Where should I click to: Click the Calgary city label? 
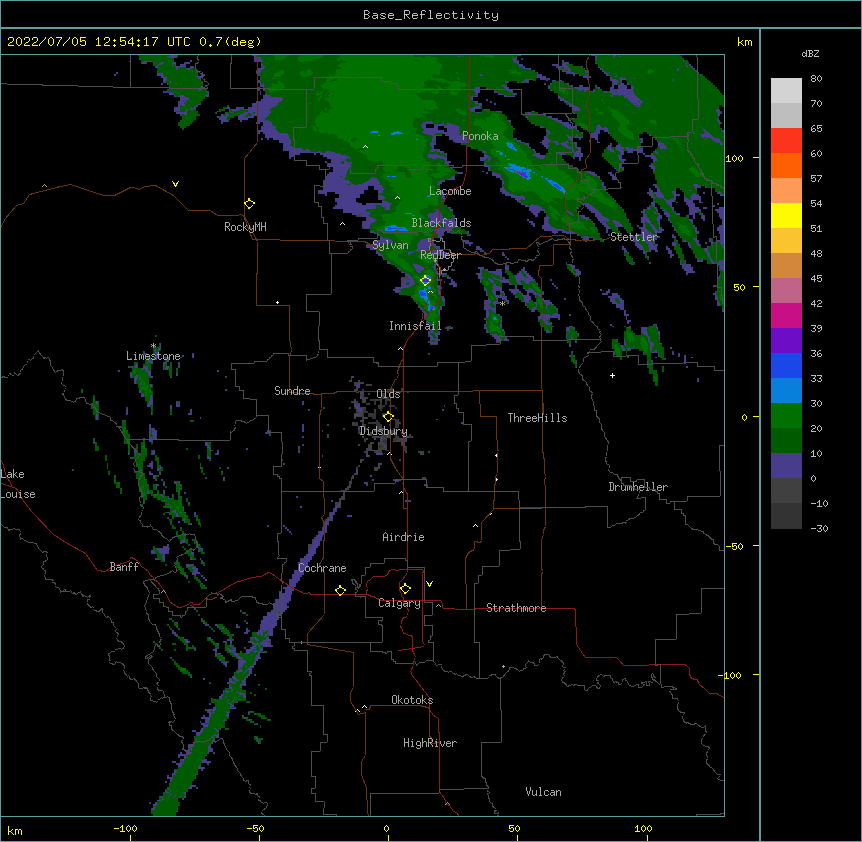click(x=399, y=603)
